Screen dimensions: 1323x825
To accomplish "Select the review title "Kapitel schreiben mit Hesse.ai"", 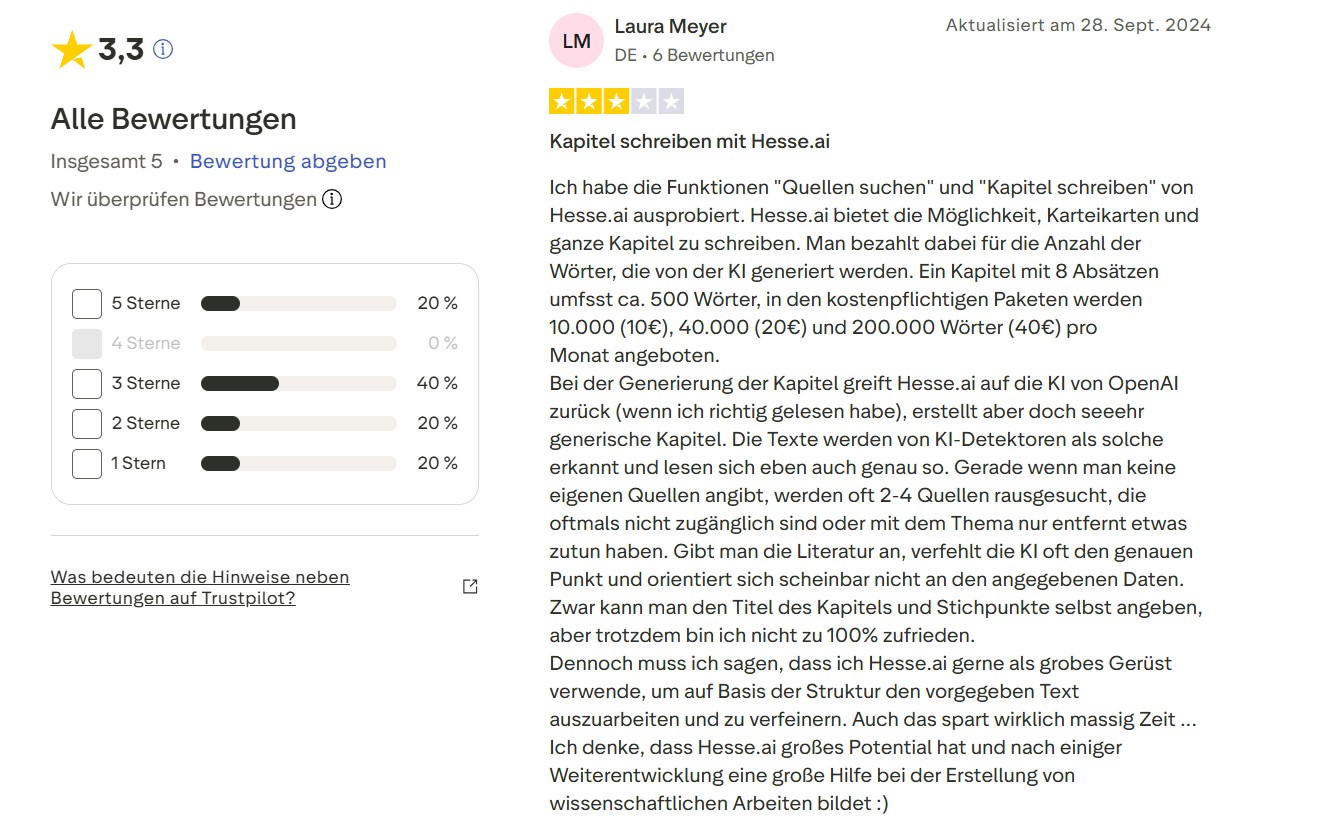I will click(x=688, y=141).
